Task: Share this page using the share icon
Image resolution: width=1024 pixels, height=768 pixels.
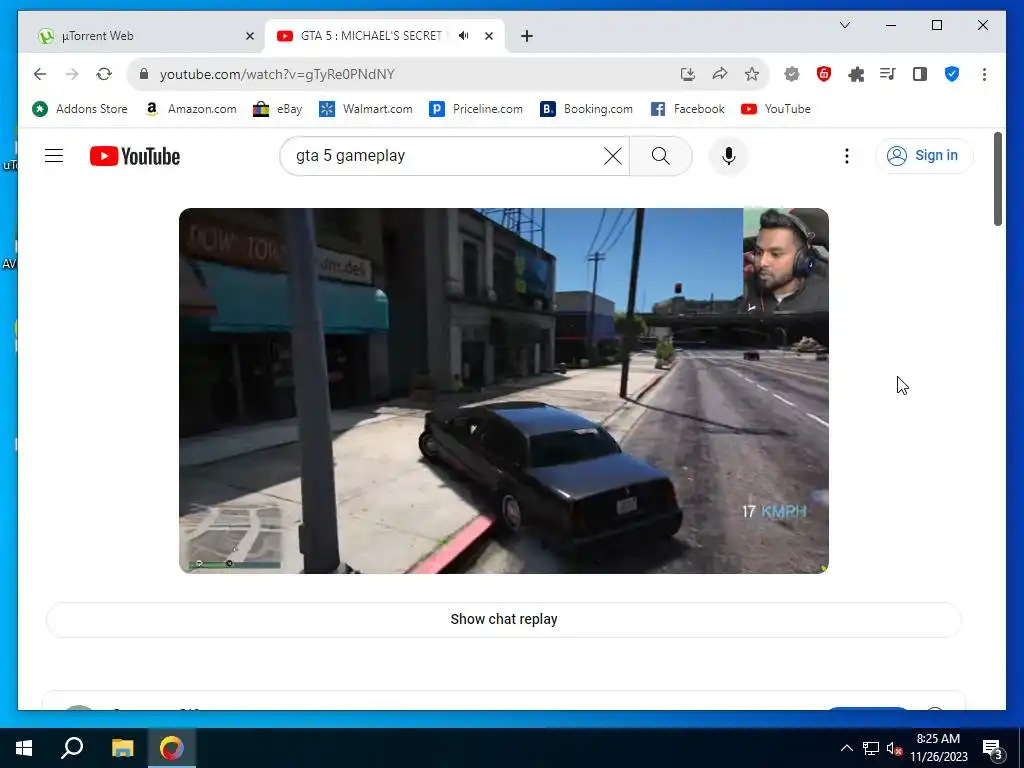Action: 720,74
